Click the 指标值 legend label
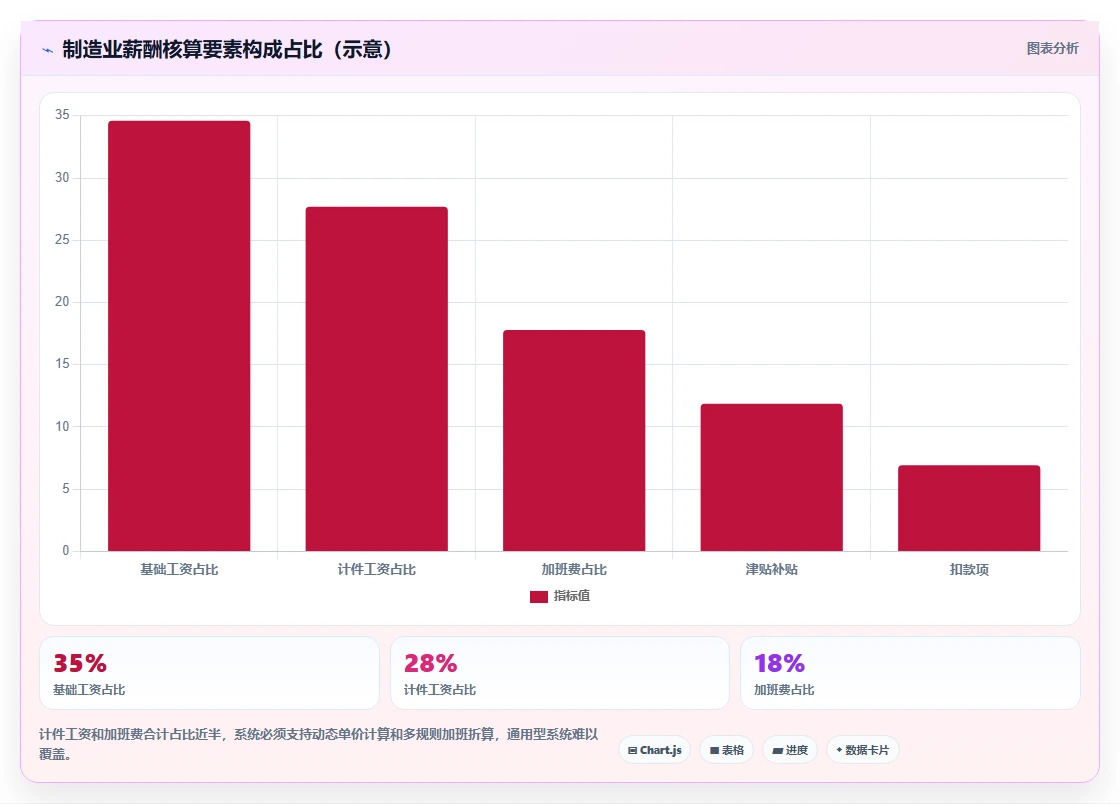Image resolution: width=1120 pixels, height=804 pixels. [x=571, y=596]
